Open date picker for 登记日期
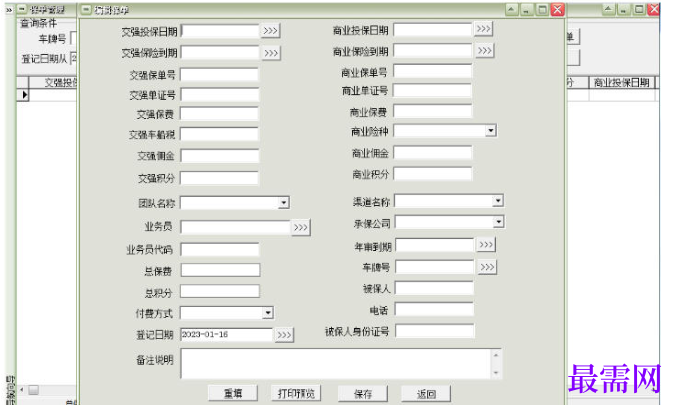 click(x=284, y=335)
